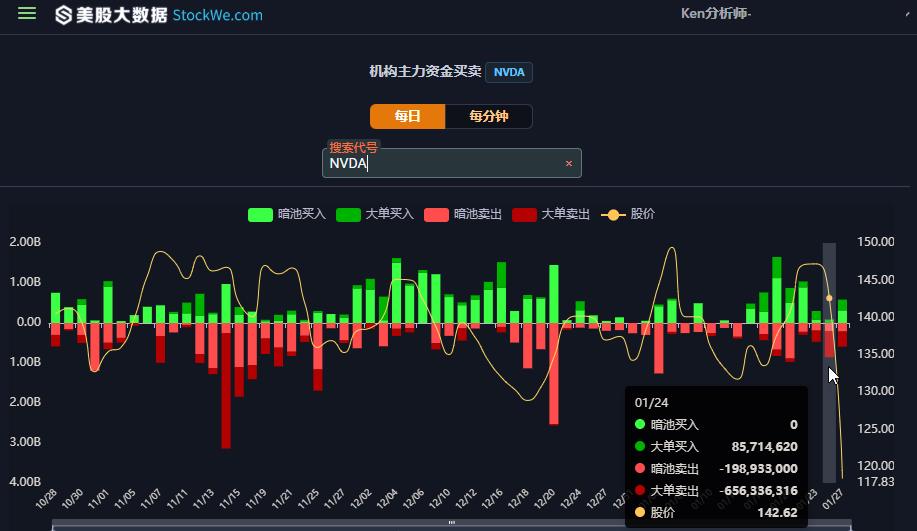Toggle the 大单卖出 legend series

(x=551, y=215)
